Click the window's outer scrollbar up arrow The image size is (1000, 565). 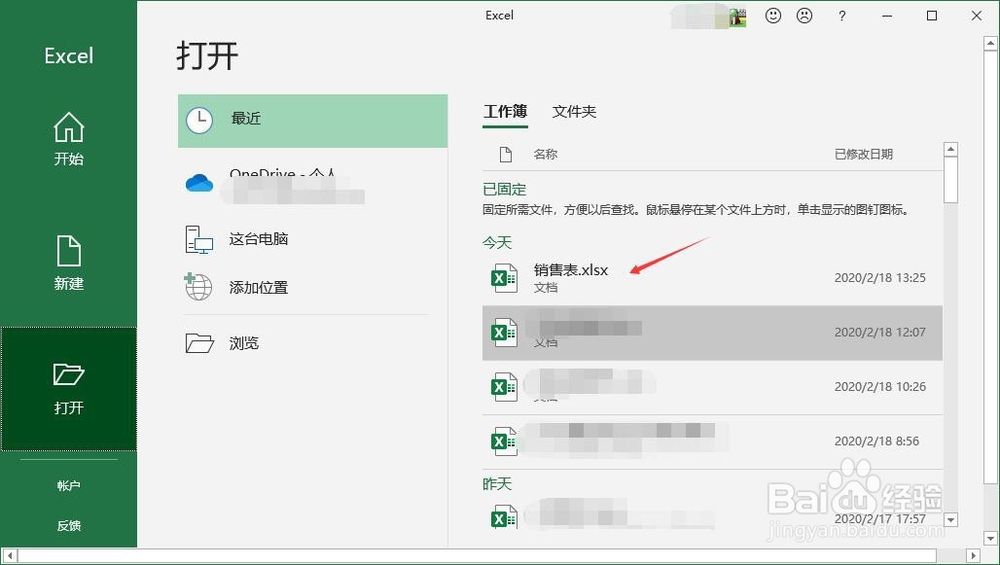(x=990, y=43)
